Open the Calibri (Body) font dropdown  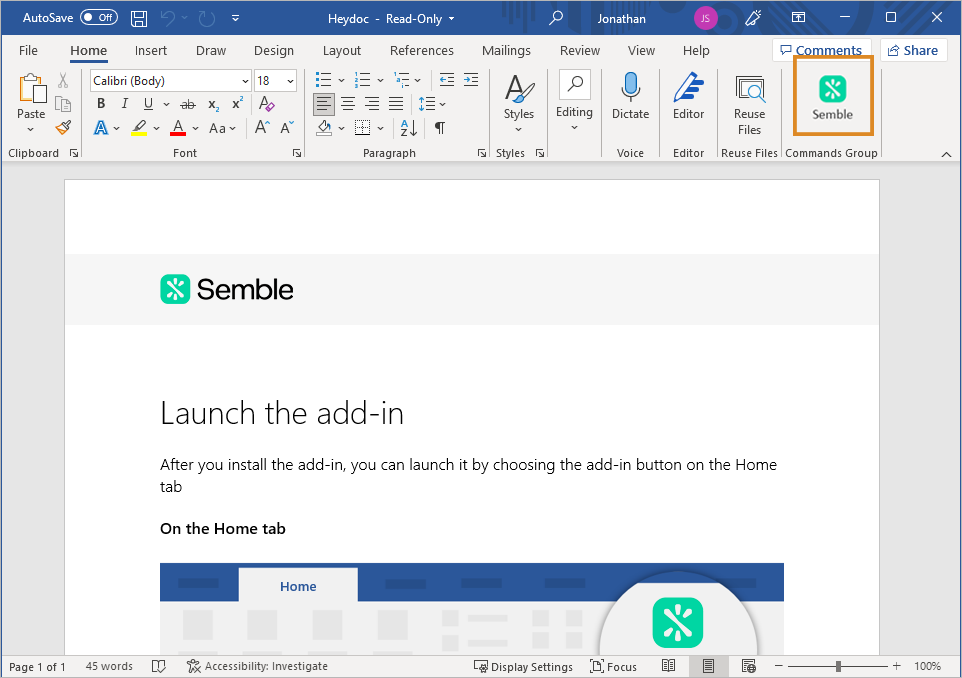tap(245, 81)
